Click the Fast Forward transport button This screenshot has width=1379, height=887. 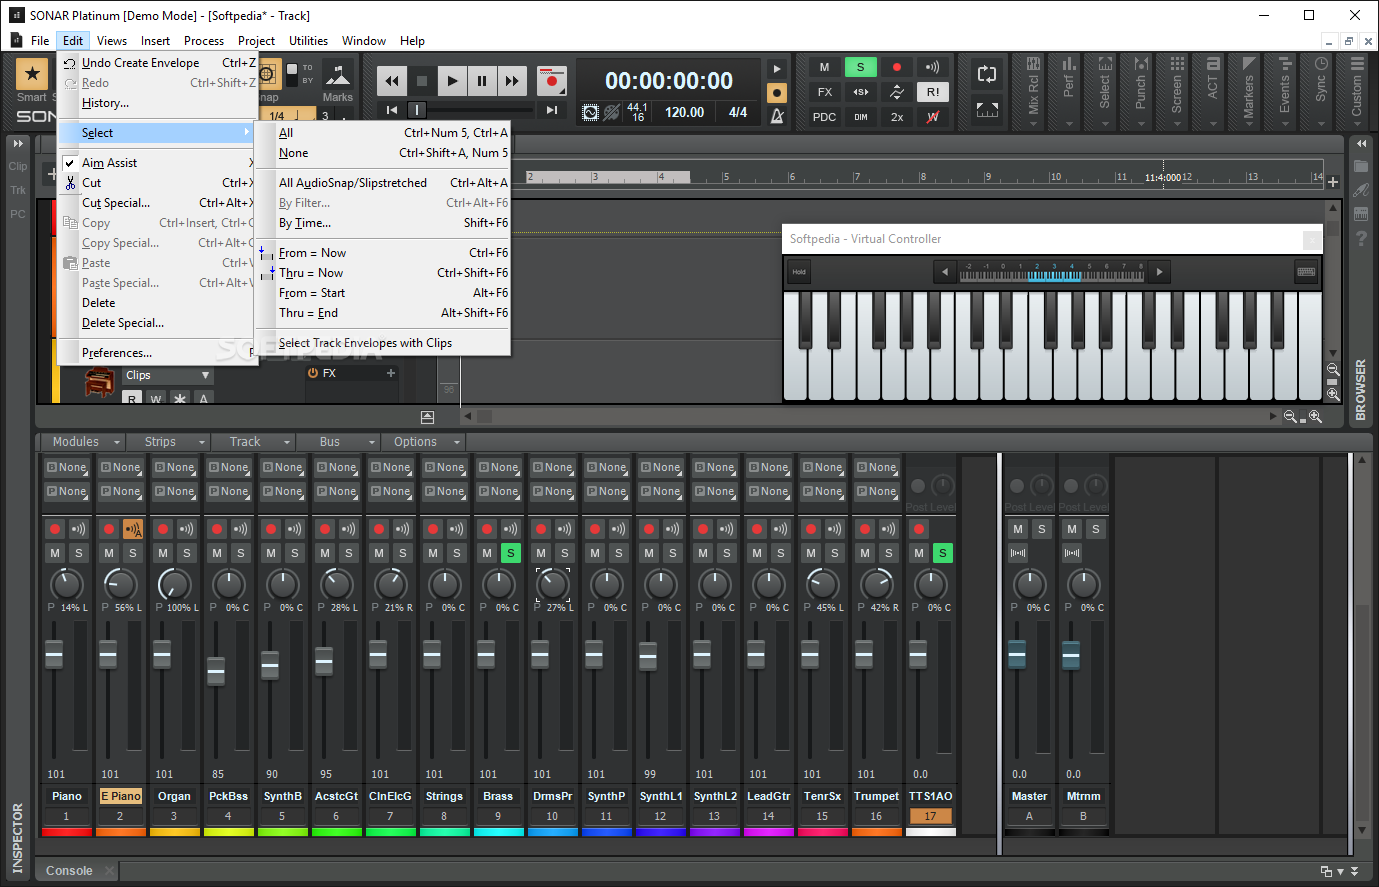(512, 81)
